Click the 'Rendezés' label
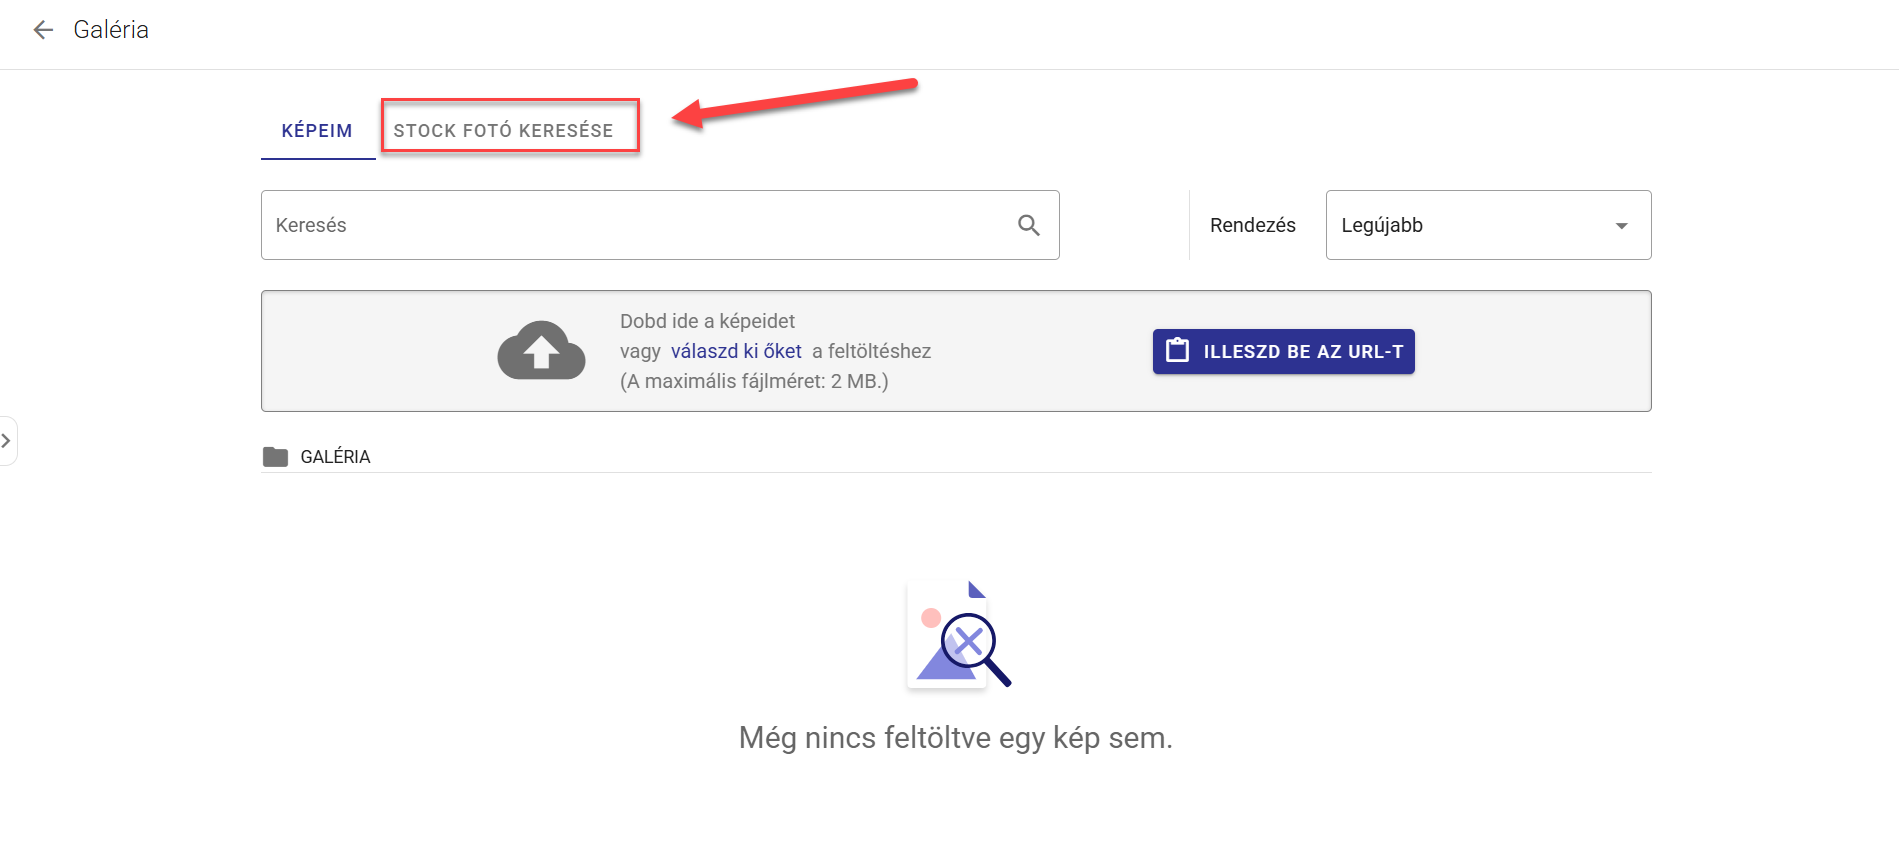Screen dimensions: 1899x855 (x=1252, y=225)
